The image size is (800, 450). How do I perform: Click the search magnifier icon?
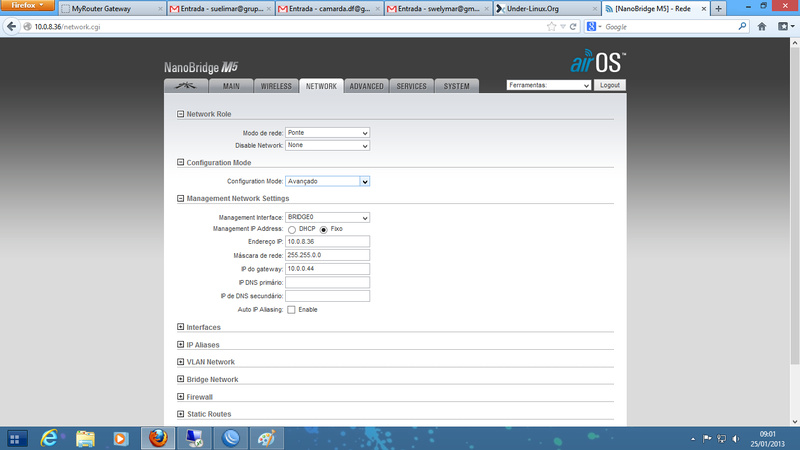[x=742, y=27]
